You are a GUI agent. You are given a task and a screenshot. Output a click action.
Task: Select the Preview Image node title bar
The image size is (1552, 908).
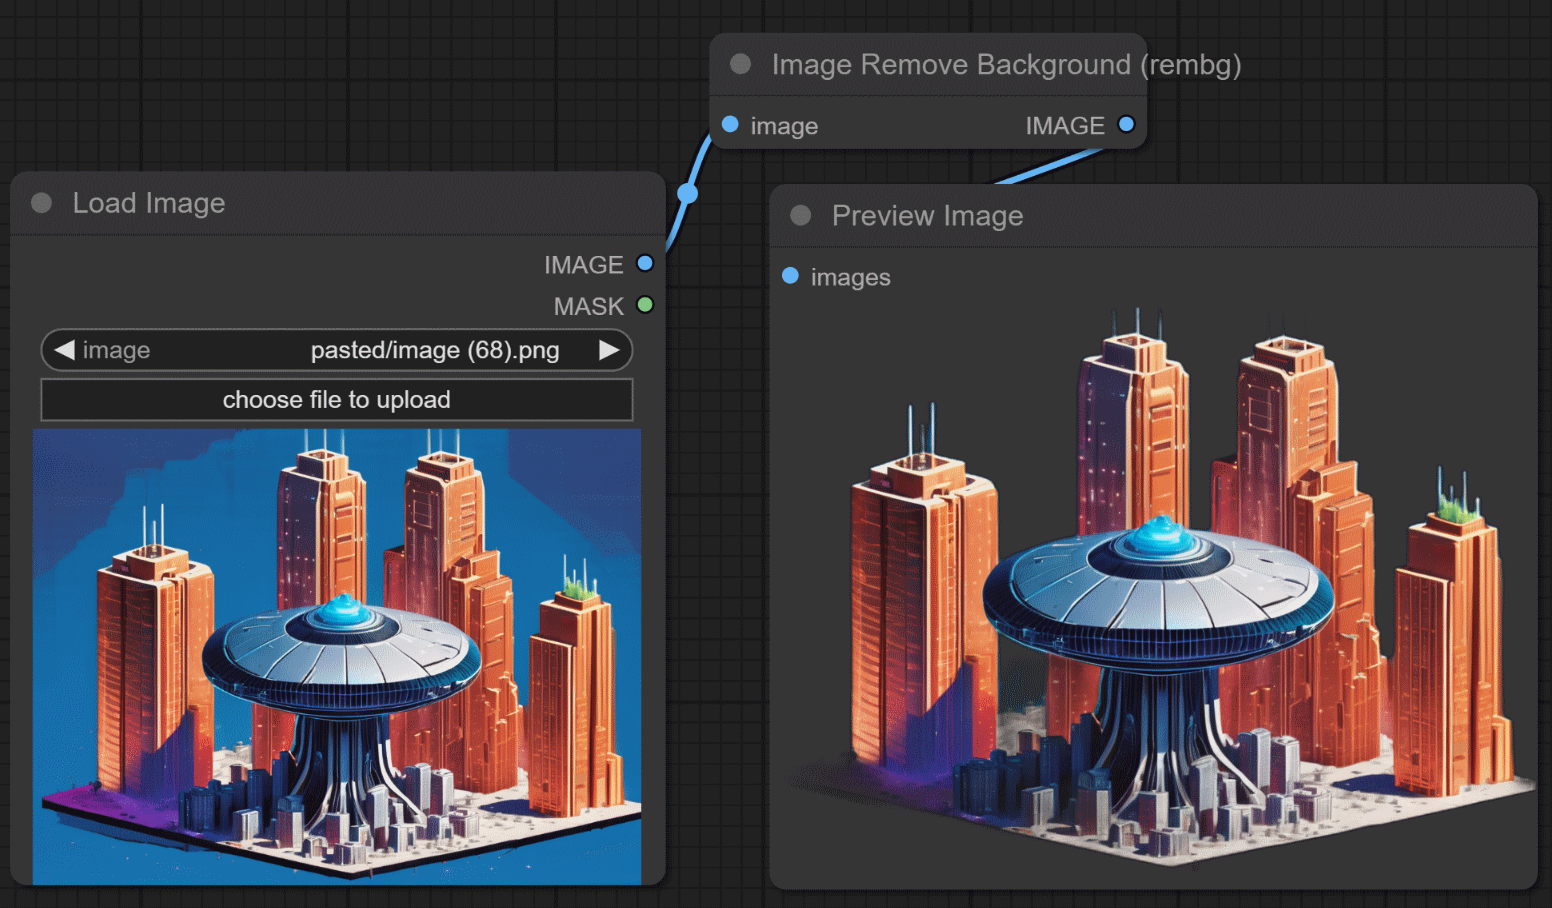(x=927, y=216)
